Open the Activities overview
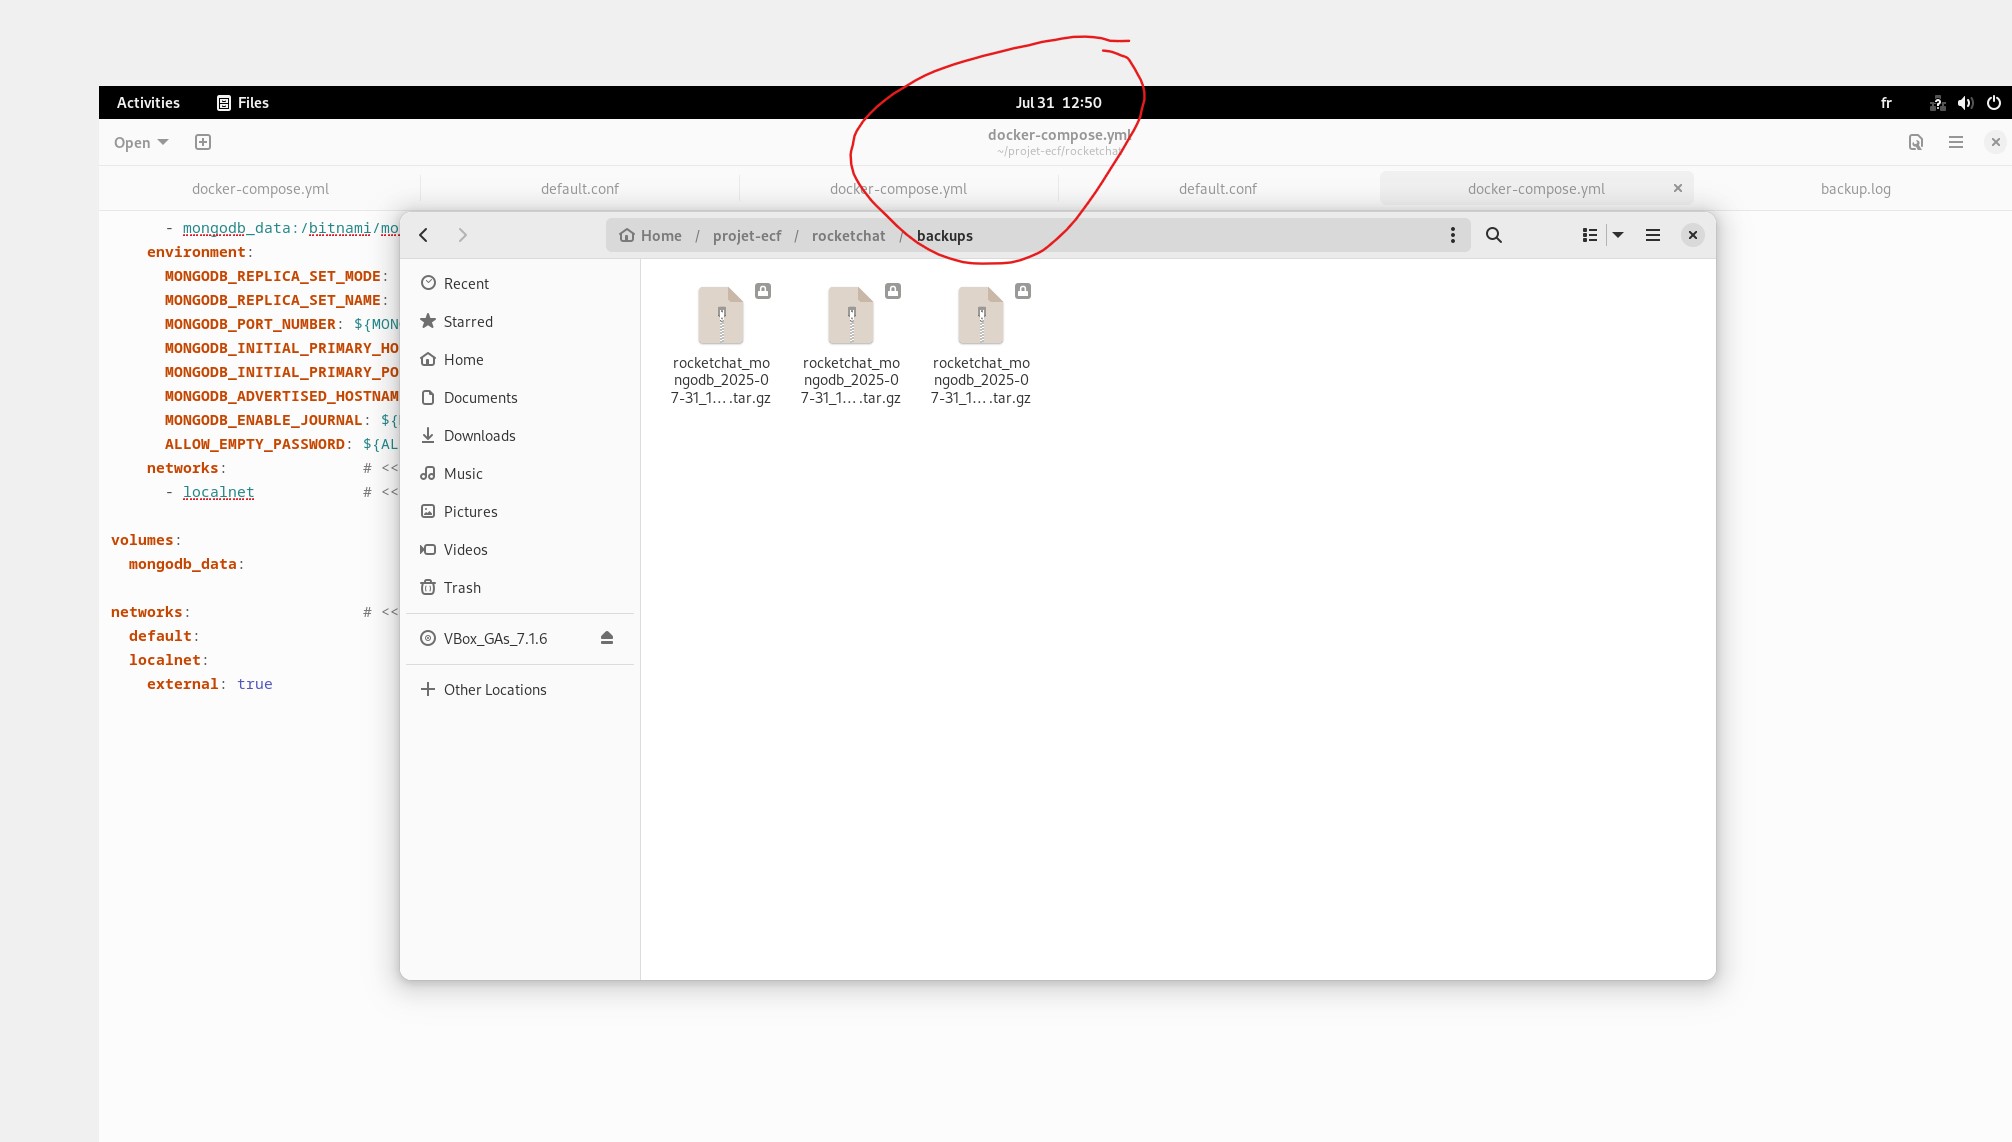Viewport: 2012px width, 1142px height. [x=148, y=102]
